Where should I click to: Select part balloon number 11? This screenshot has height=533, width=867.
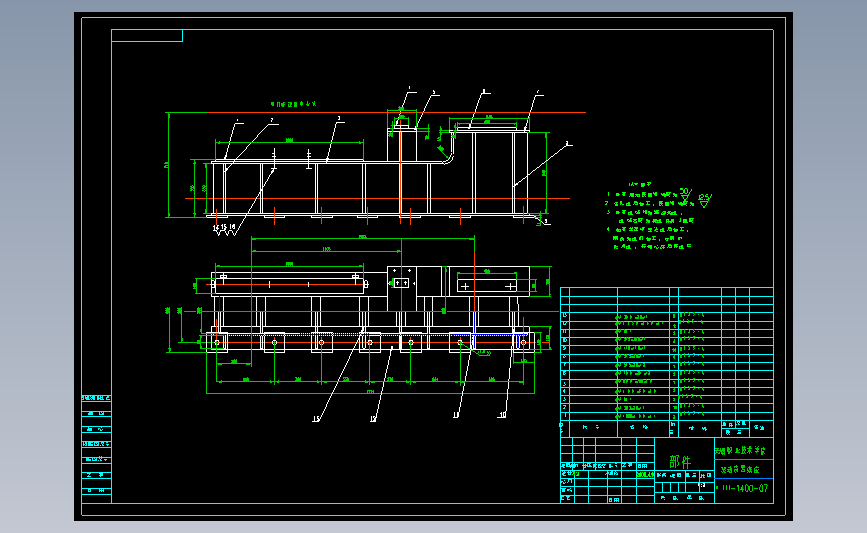456,415
